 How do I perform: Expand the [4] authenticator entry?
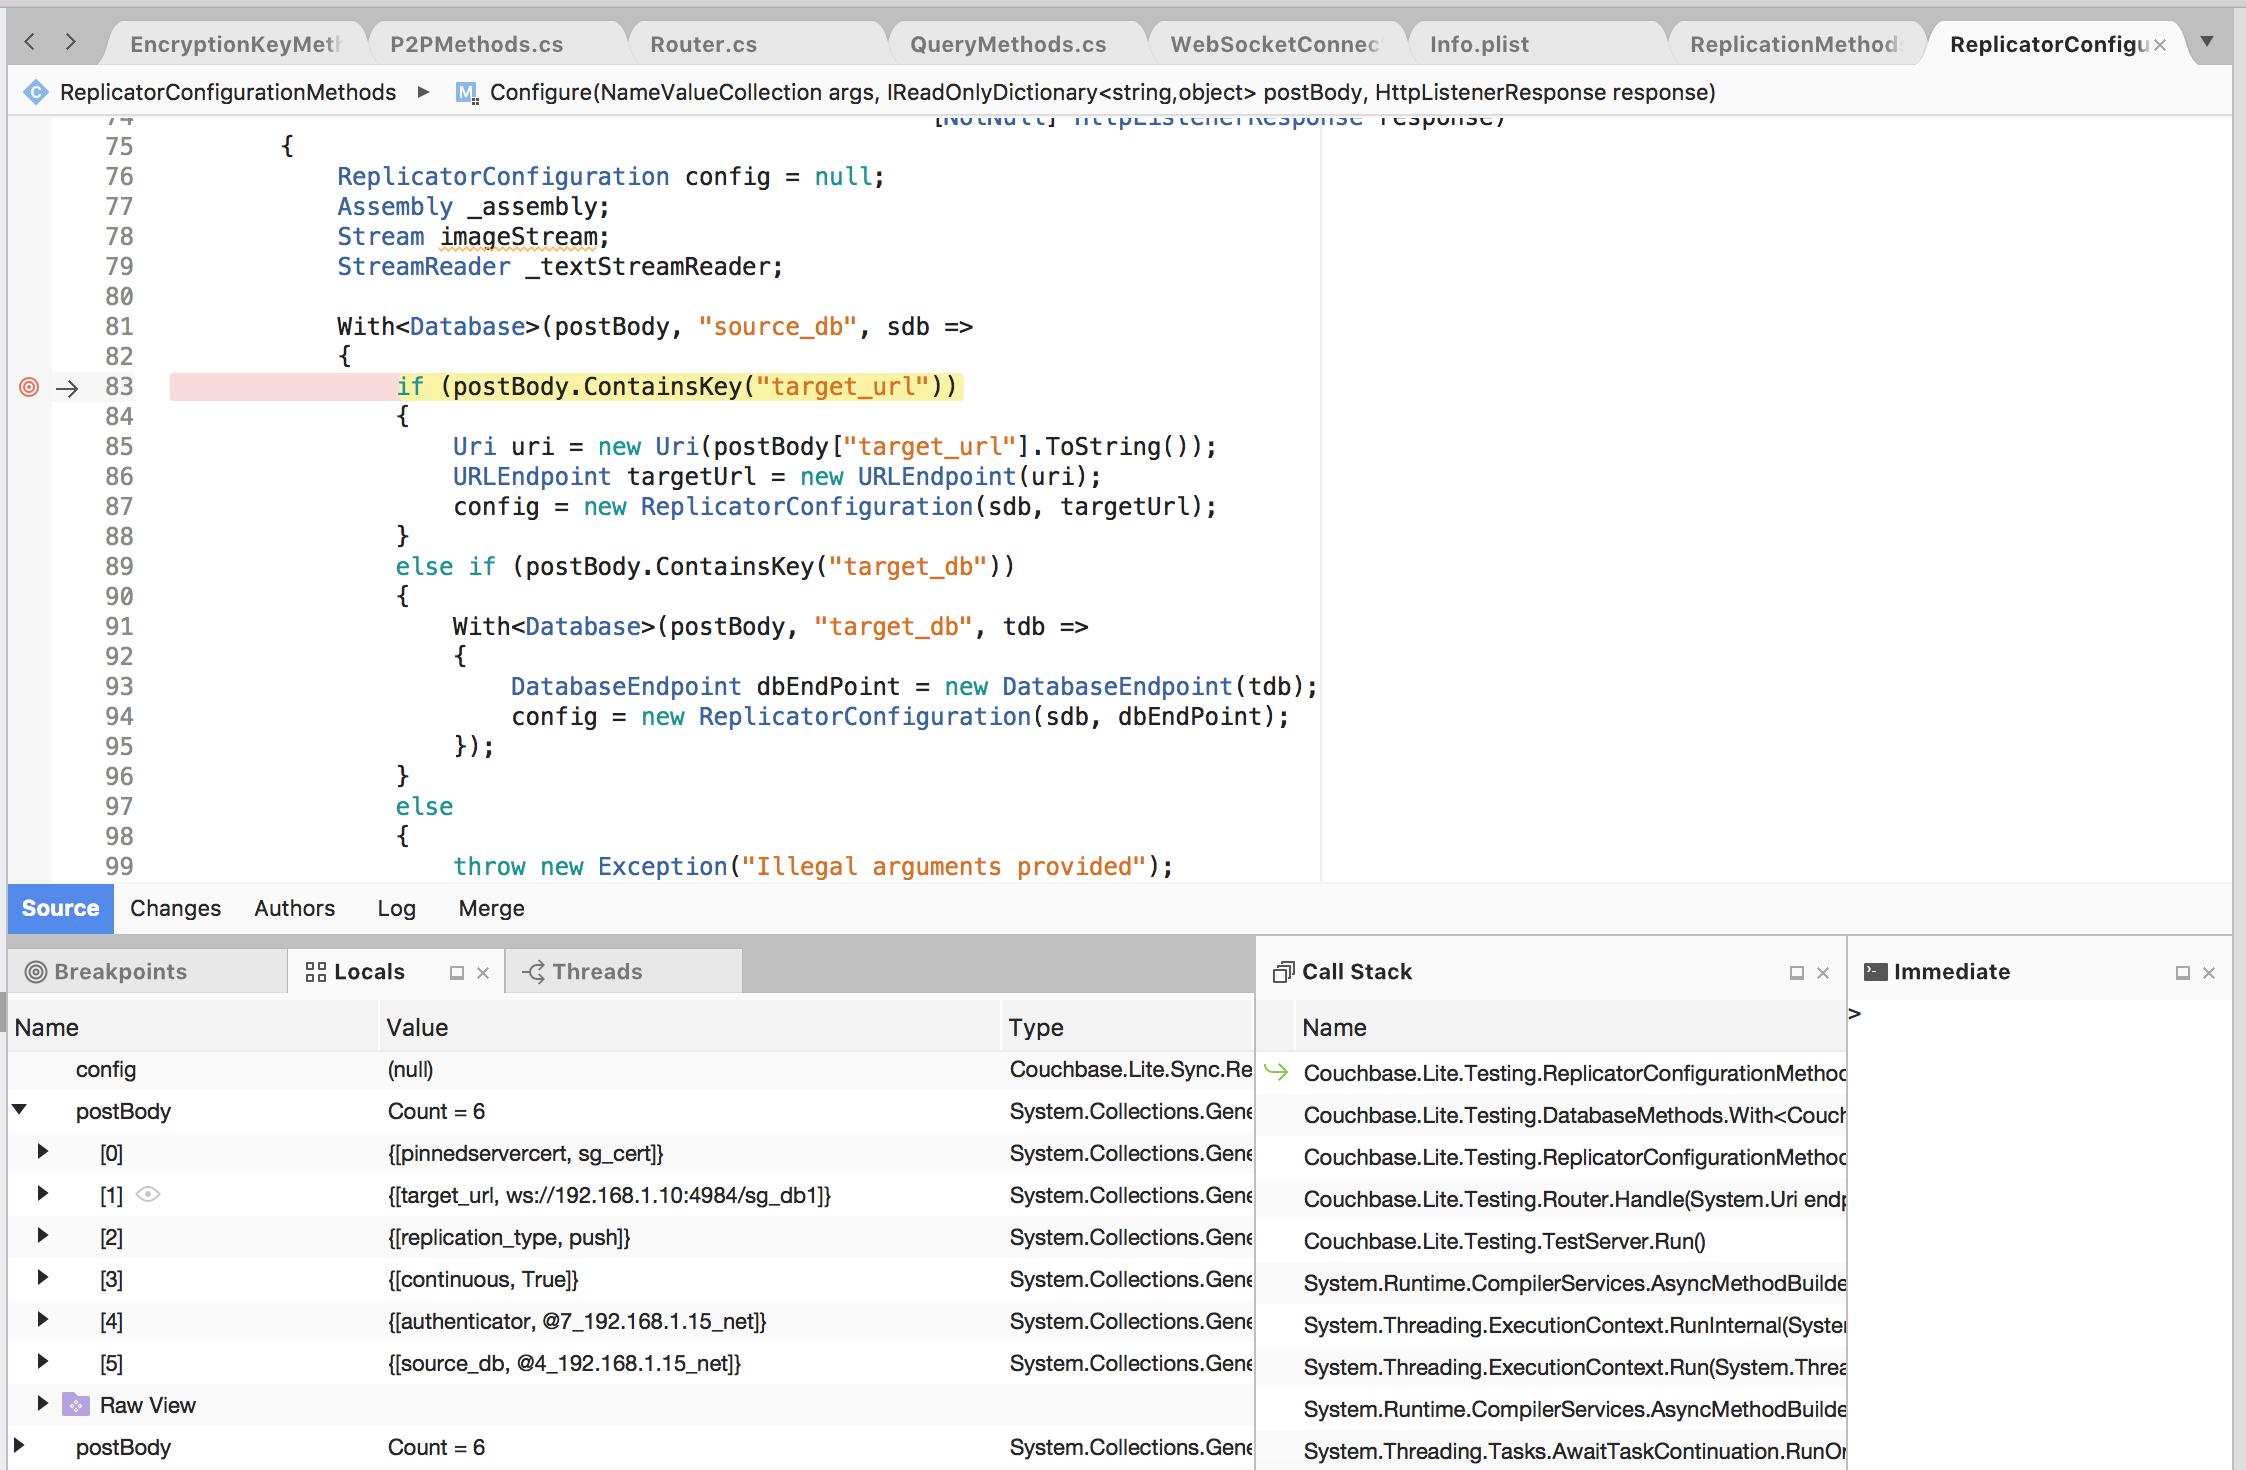[x=42, y=1320]
